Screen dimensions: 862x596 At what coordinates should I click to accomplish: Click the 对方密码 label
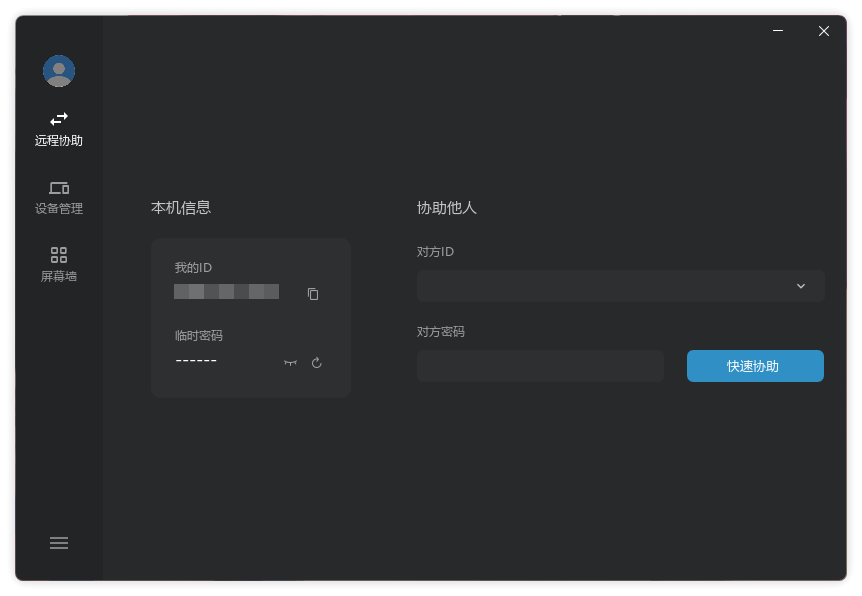click(x=440, y=332)
